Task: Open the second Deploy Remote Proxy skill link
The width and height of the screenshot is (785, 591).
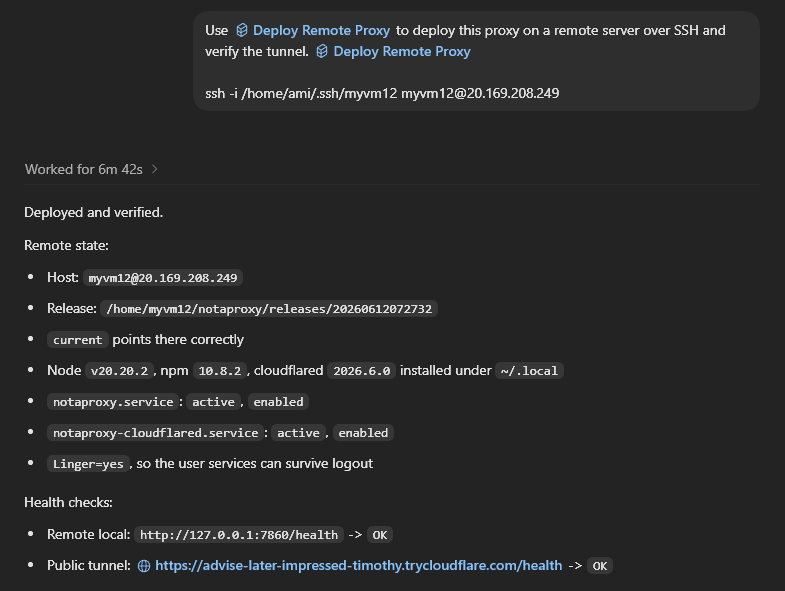Action: 402,51
